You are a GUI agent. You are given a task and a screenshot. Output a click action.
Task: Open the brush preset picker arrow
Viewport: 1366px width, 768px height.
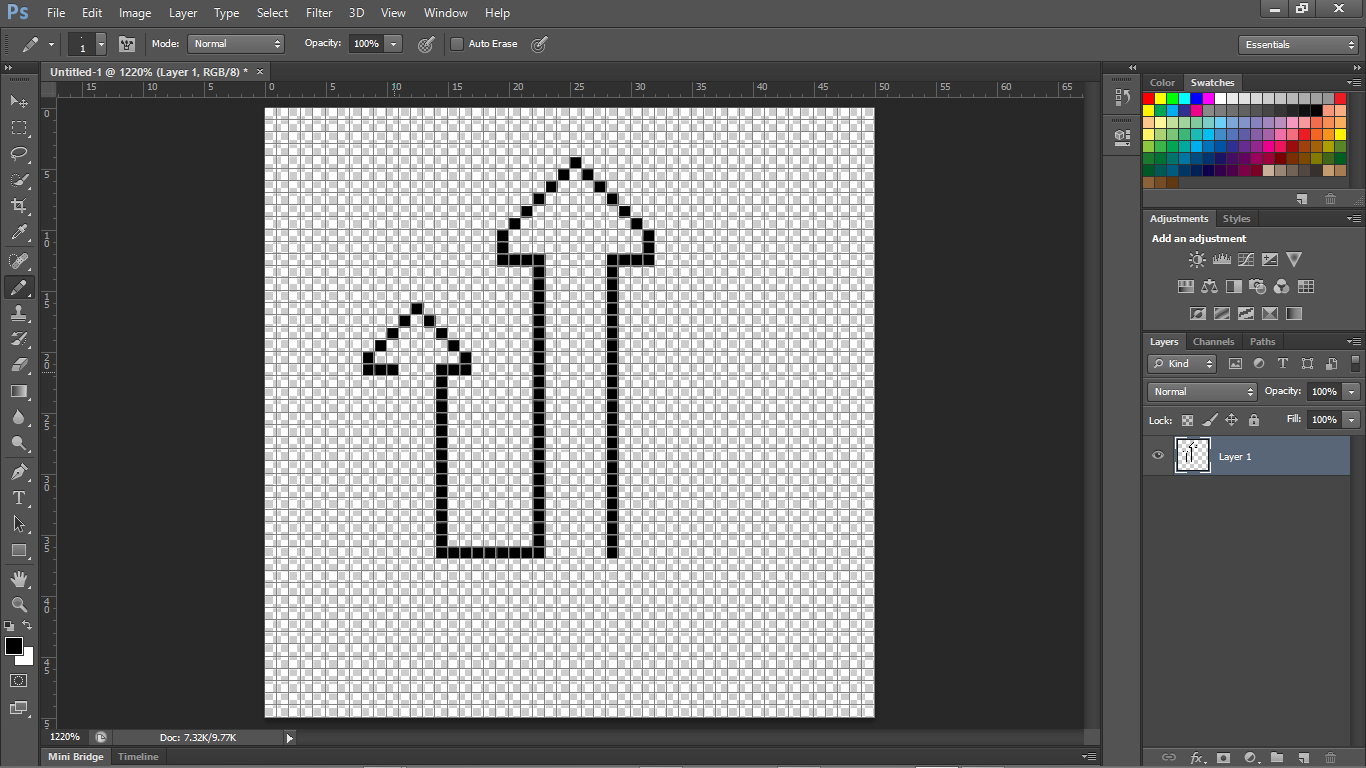click(101, 45)
